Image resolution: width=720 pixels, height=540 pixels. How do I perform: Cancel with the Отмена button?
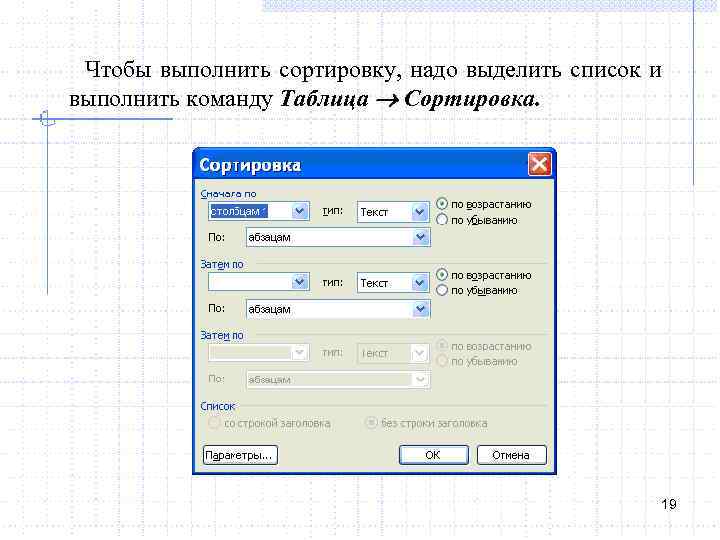512,455
